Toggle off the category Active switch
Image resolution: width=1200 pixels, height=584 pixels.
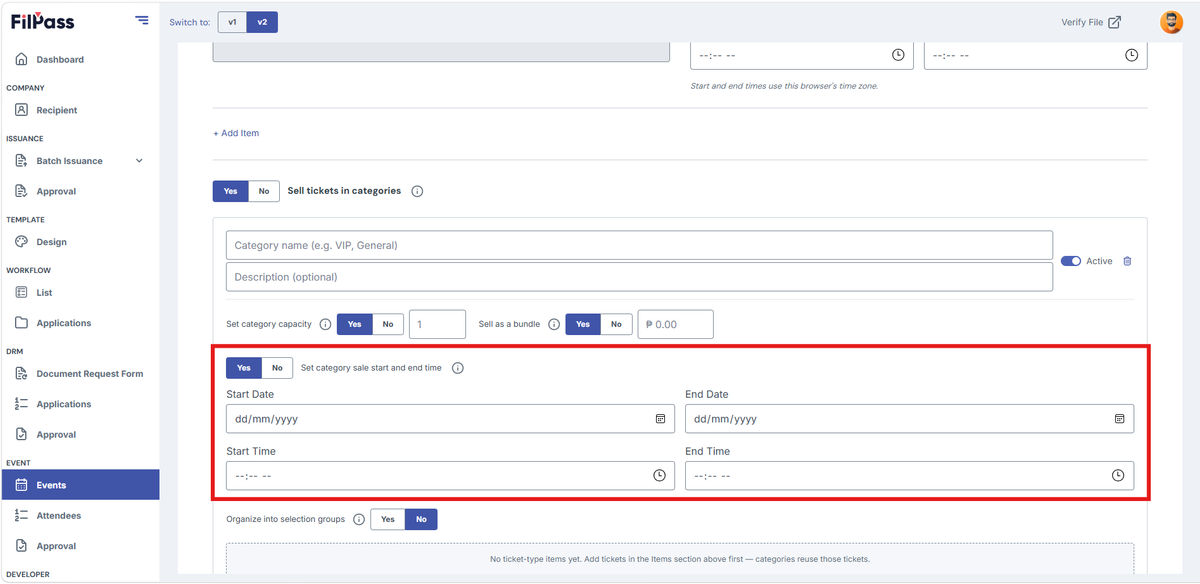1071,261
